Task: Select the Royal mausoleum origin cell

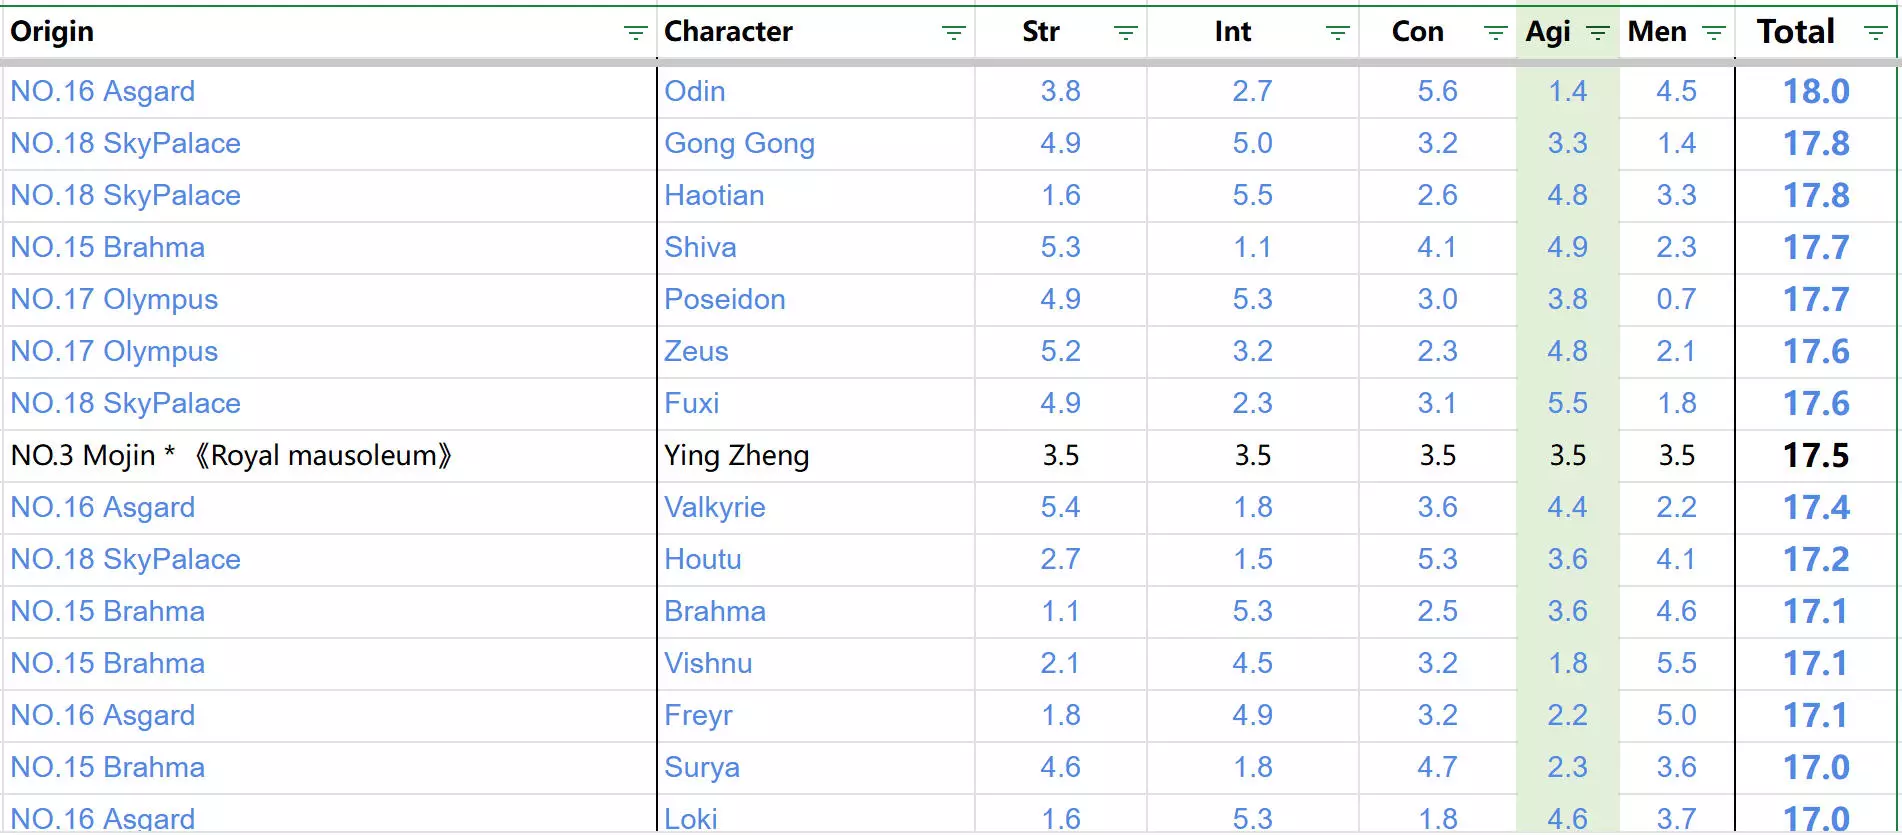Action: [231, 455]
